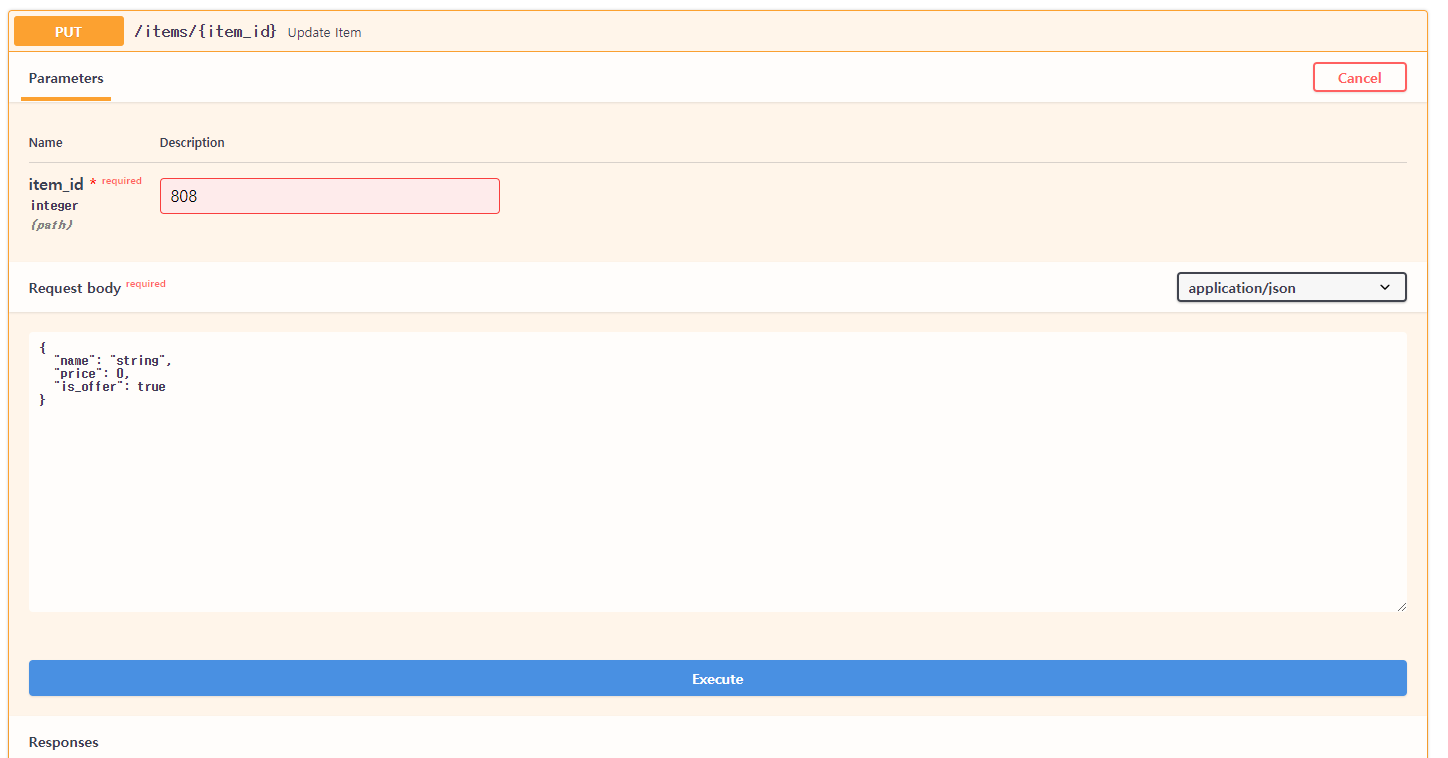Click inside the request body JSON editor
Screen dimensions: 1448x758
(717, 472)
